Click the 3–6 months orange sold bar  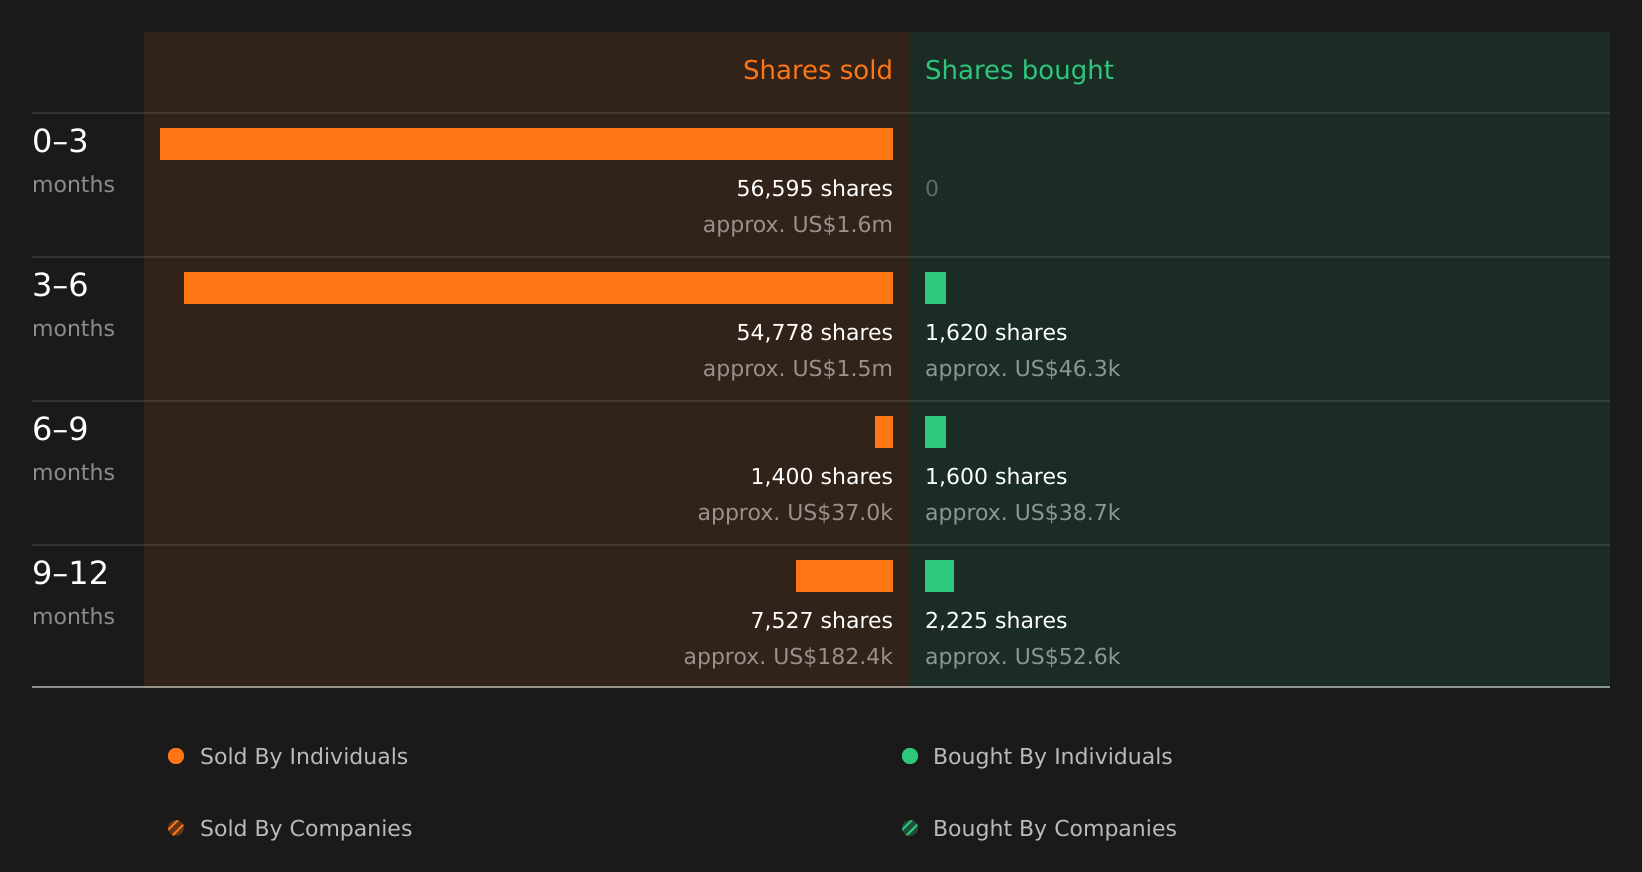(x=538, y=288)
